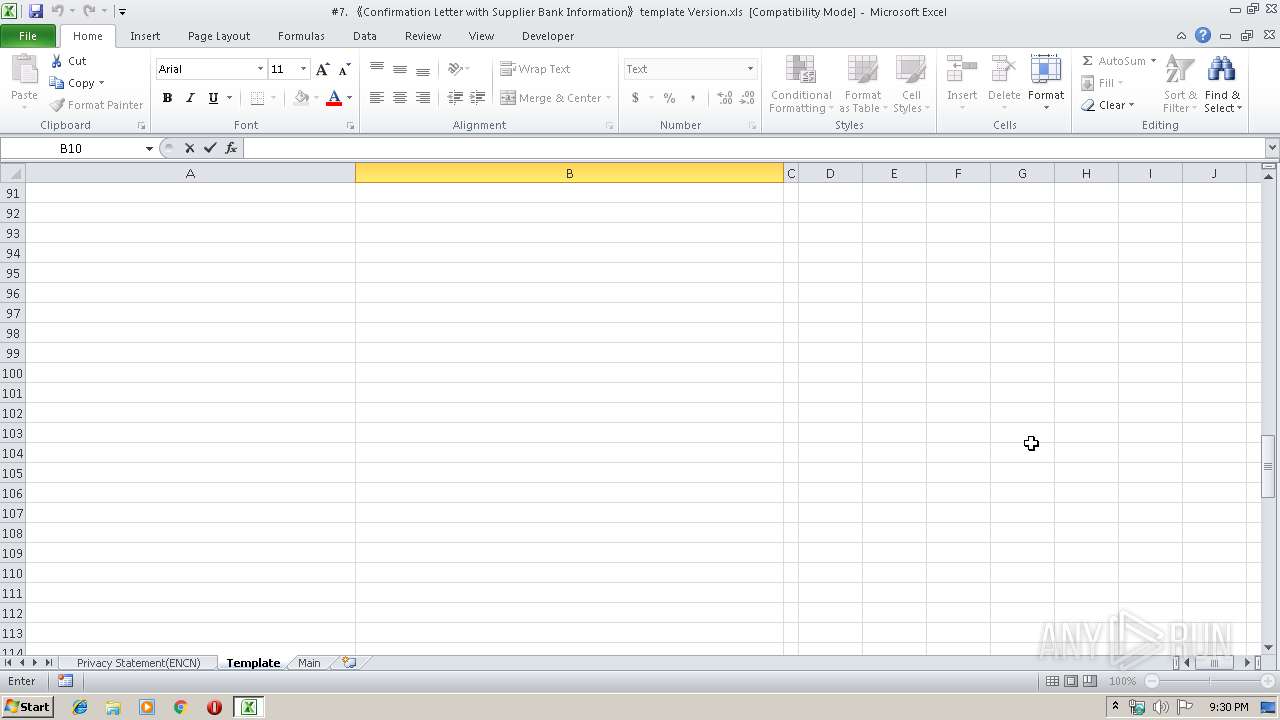Viewport: 1280px width, 720px height.
Task: Open Insert Function fx dialog
Action: pos(231,148)
